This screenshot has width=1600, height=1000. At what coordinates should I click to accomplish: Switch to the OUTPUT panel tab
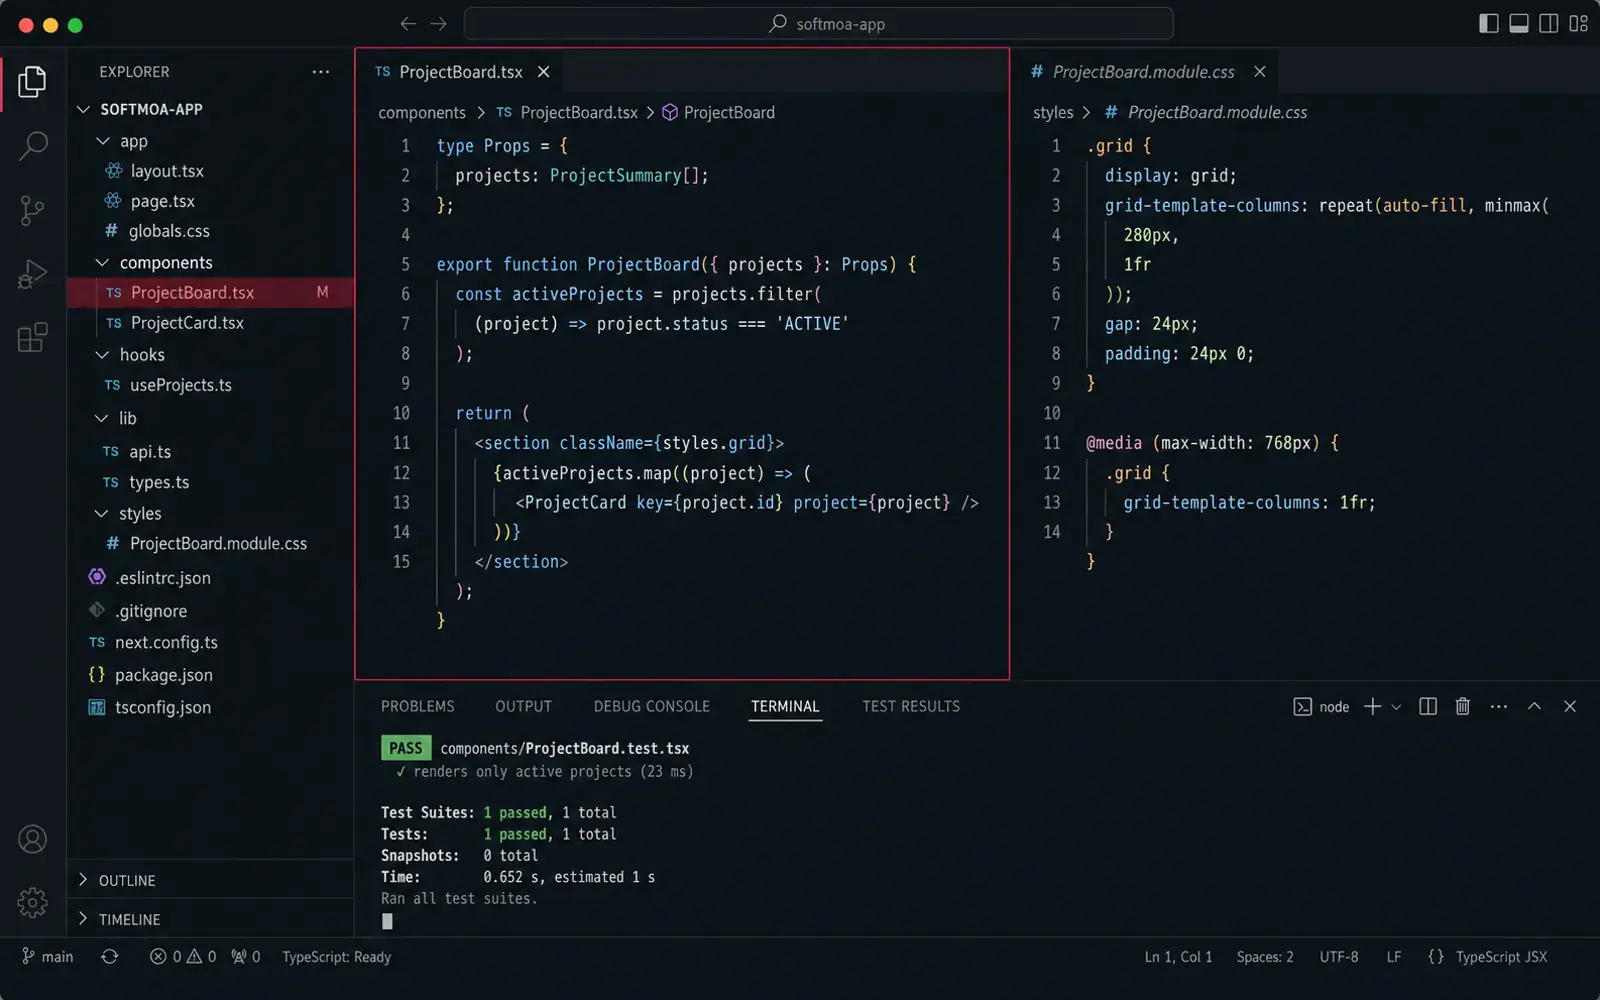[x=524, y=706]
